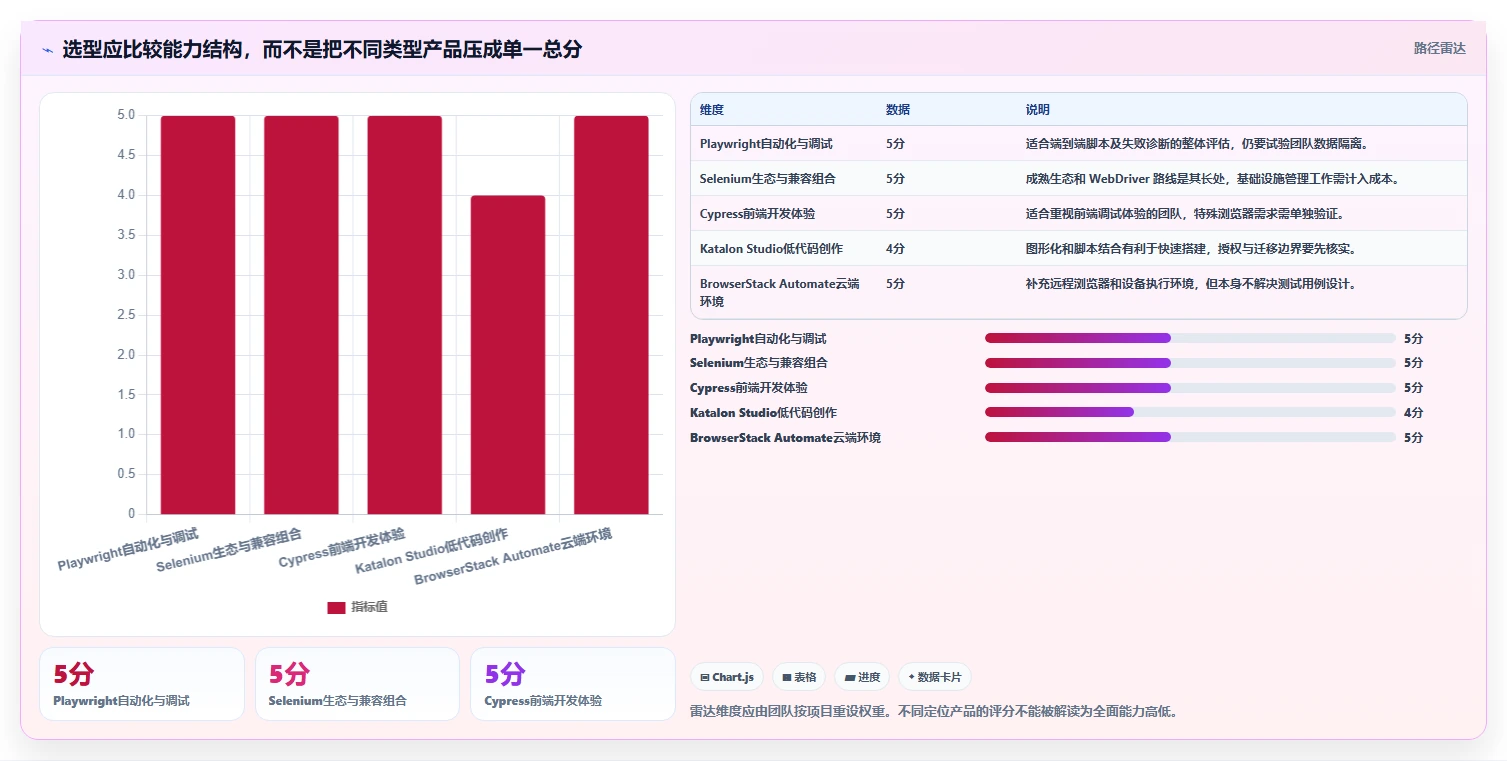The image size is (1507, 761).
Task: Click the 数据卡片 chip button
Action: 934,677
